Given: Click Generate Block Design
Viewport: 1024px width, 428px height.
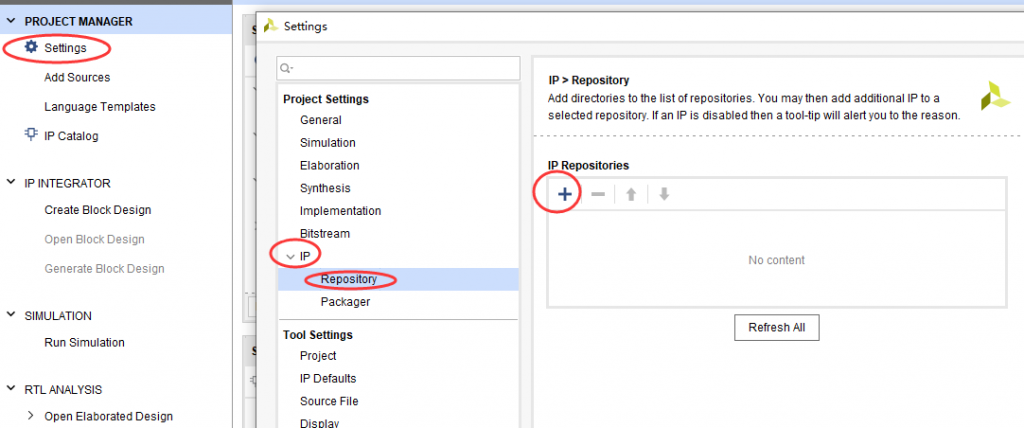Looking at the screenshot, I should click(x=104, y=269).
